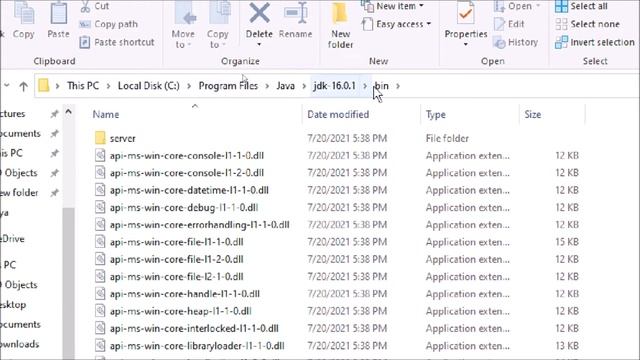Open Desktop in the navigation pane
640x360 pixels.
point(13,304)
